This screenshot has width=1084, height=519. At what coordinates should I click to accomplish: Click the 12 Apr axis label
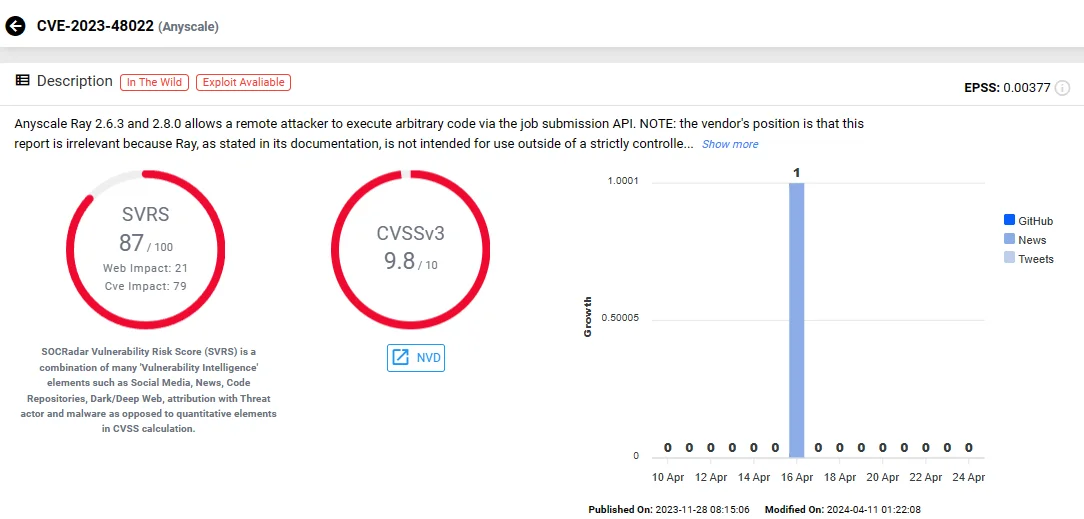click(x=711, y=478)
